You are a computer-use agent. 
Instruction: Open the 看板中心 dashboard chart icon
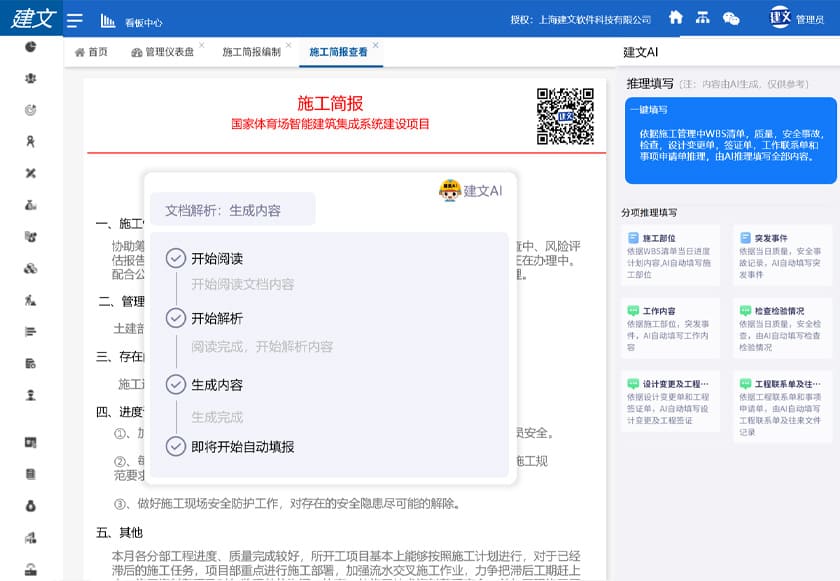click(x=108, y=21)
